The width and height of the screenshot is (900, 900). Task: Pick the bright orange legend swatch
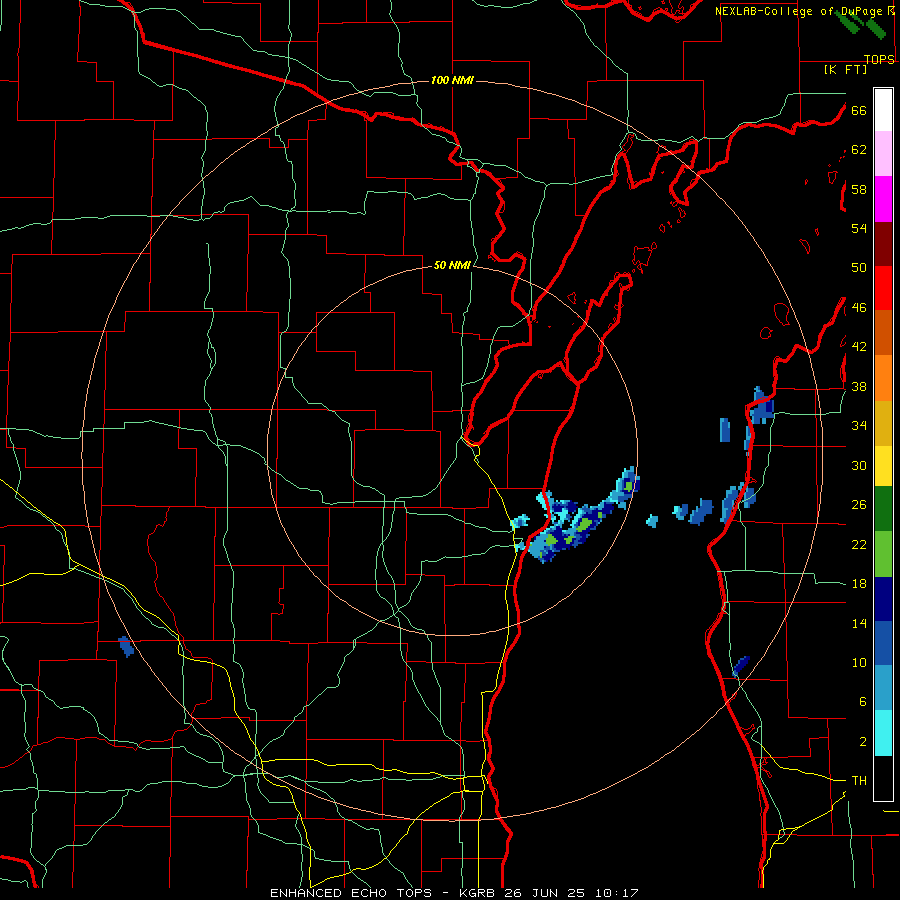883,378
